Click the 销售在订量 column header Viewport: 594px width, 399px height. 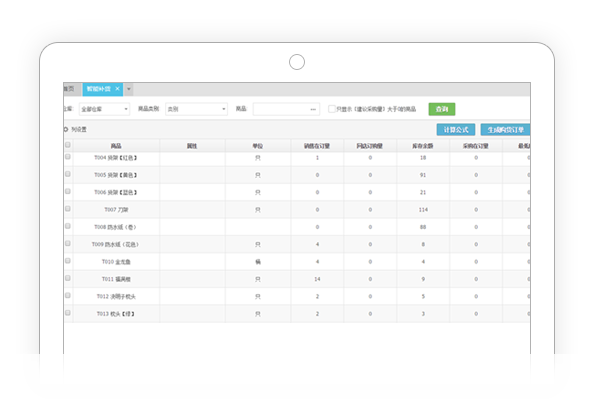[x=317, y=146]
